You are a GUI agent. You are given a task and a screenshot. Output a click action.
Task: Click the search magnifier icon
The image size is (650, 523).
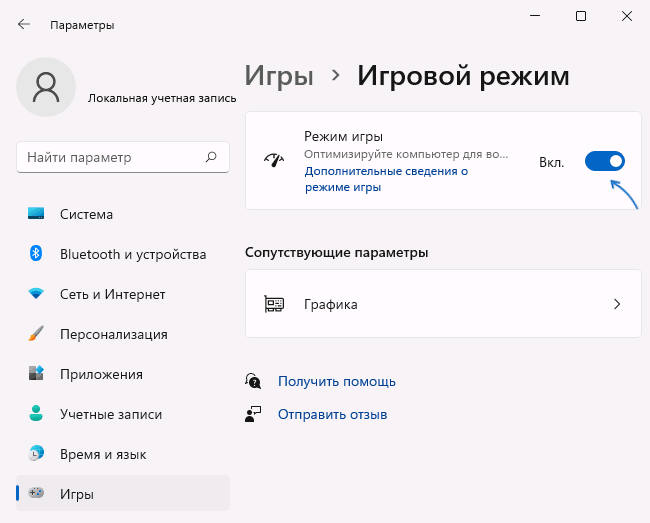click(x=211, y=157)
